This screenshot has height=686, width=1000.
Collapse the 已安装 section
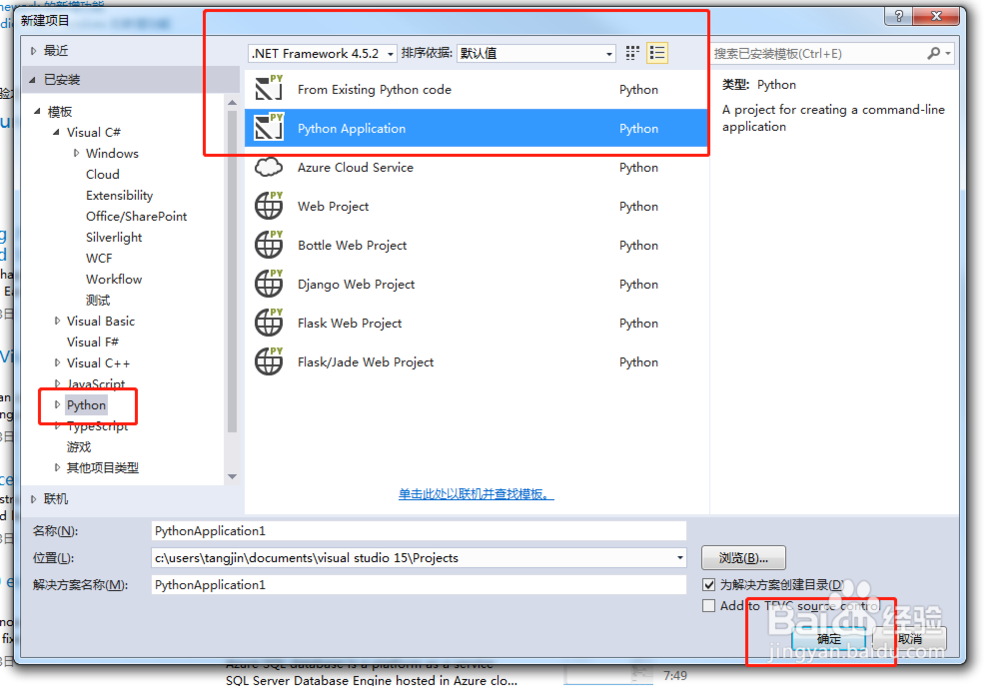[33, 80]
